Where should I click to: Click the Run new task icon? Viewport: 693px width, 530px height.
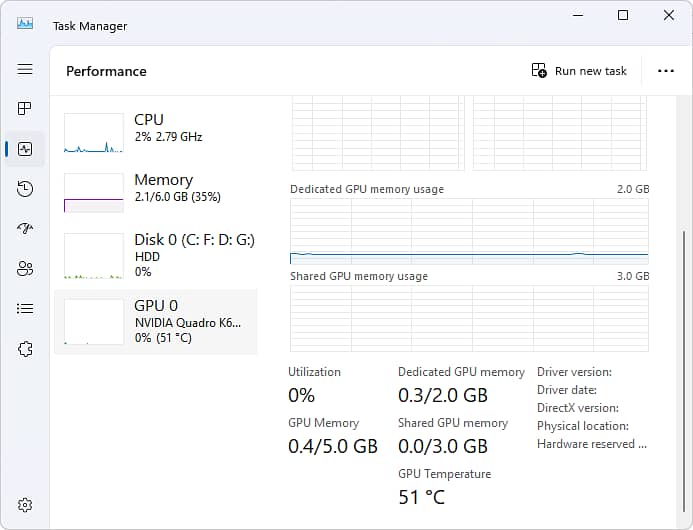click(x=539, y=70)
